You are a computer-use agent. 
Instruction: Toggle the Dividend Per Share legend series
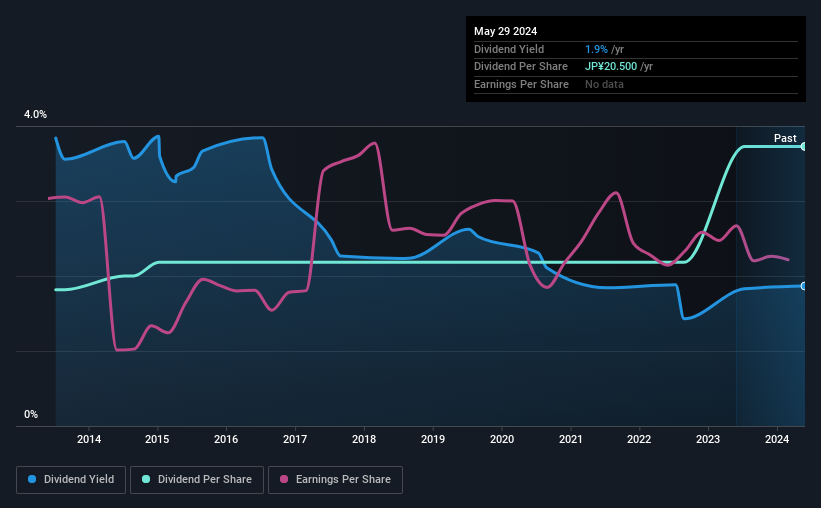pos(197,480)
